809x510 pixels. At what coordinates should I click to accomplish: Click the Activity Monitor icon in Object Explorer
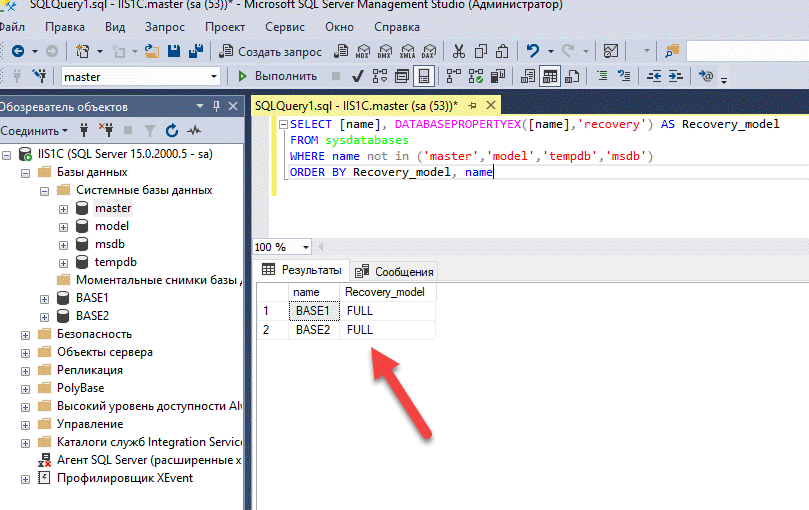pos(193,130)
